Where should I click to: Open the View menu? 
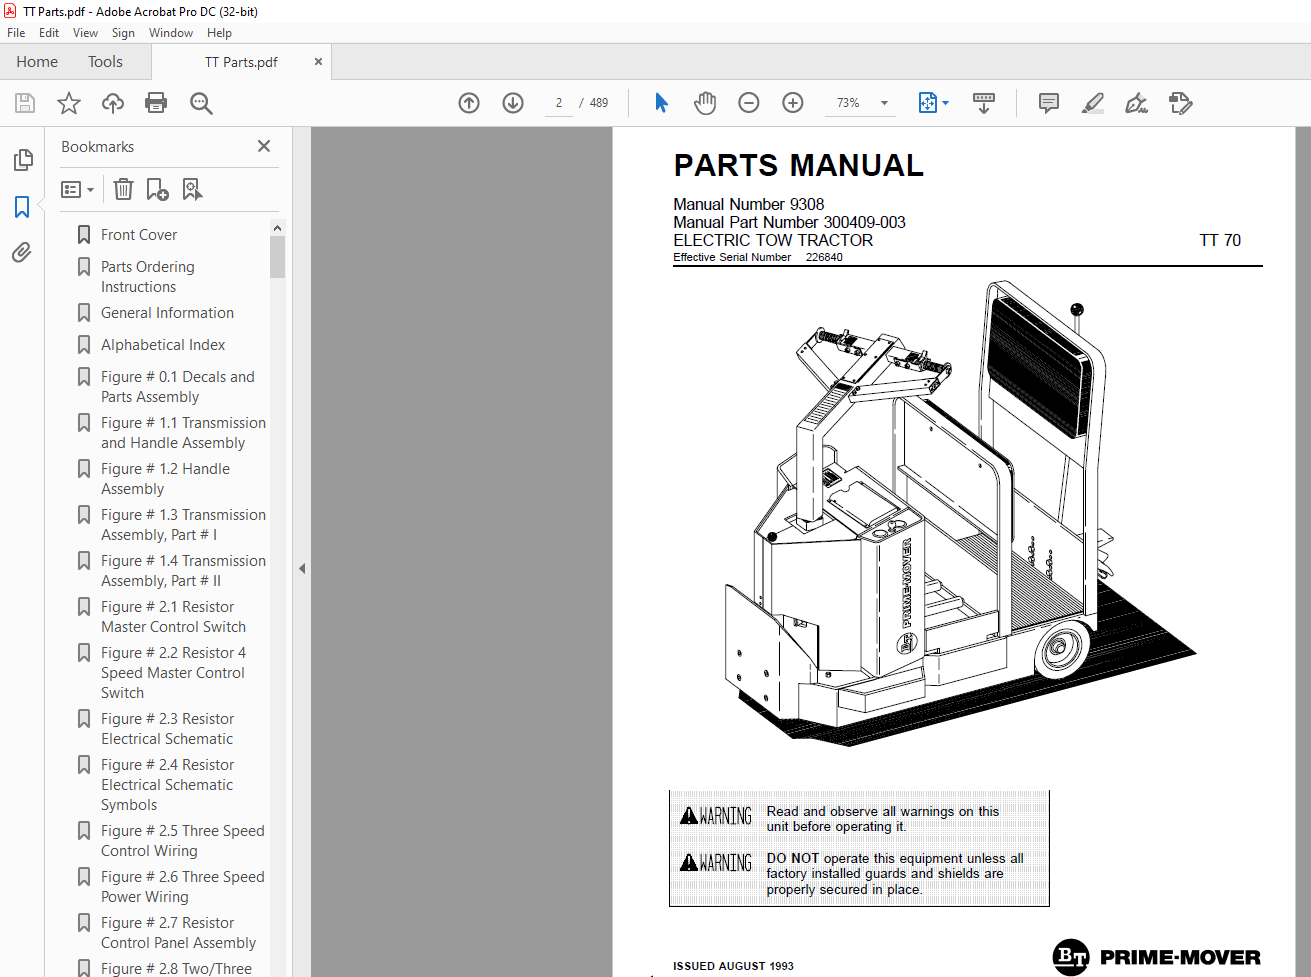click(85, 33)
